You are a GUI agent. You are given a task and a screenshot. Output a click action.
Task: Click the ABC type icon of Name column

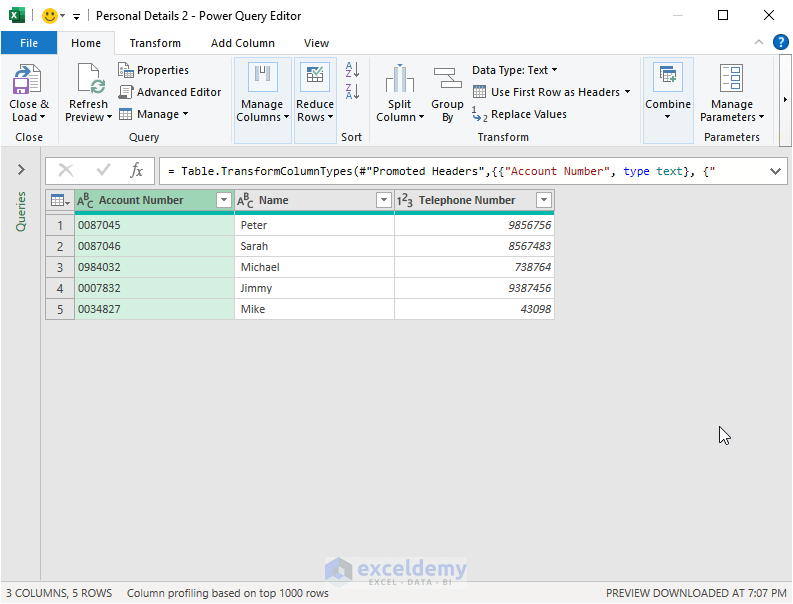245,200
